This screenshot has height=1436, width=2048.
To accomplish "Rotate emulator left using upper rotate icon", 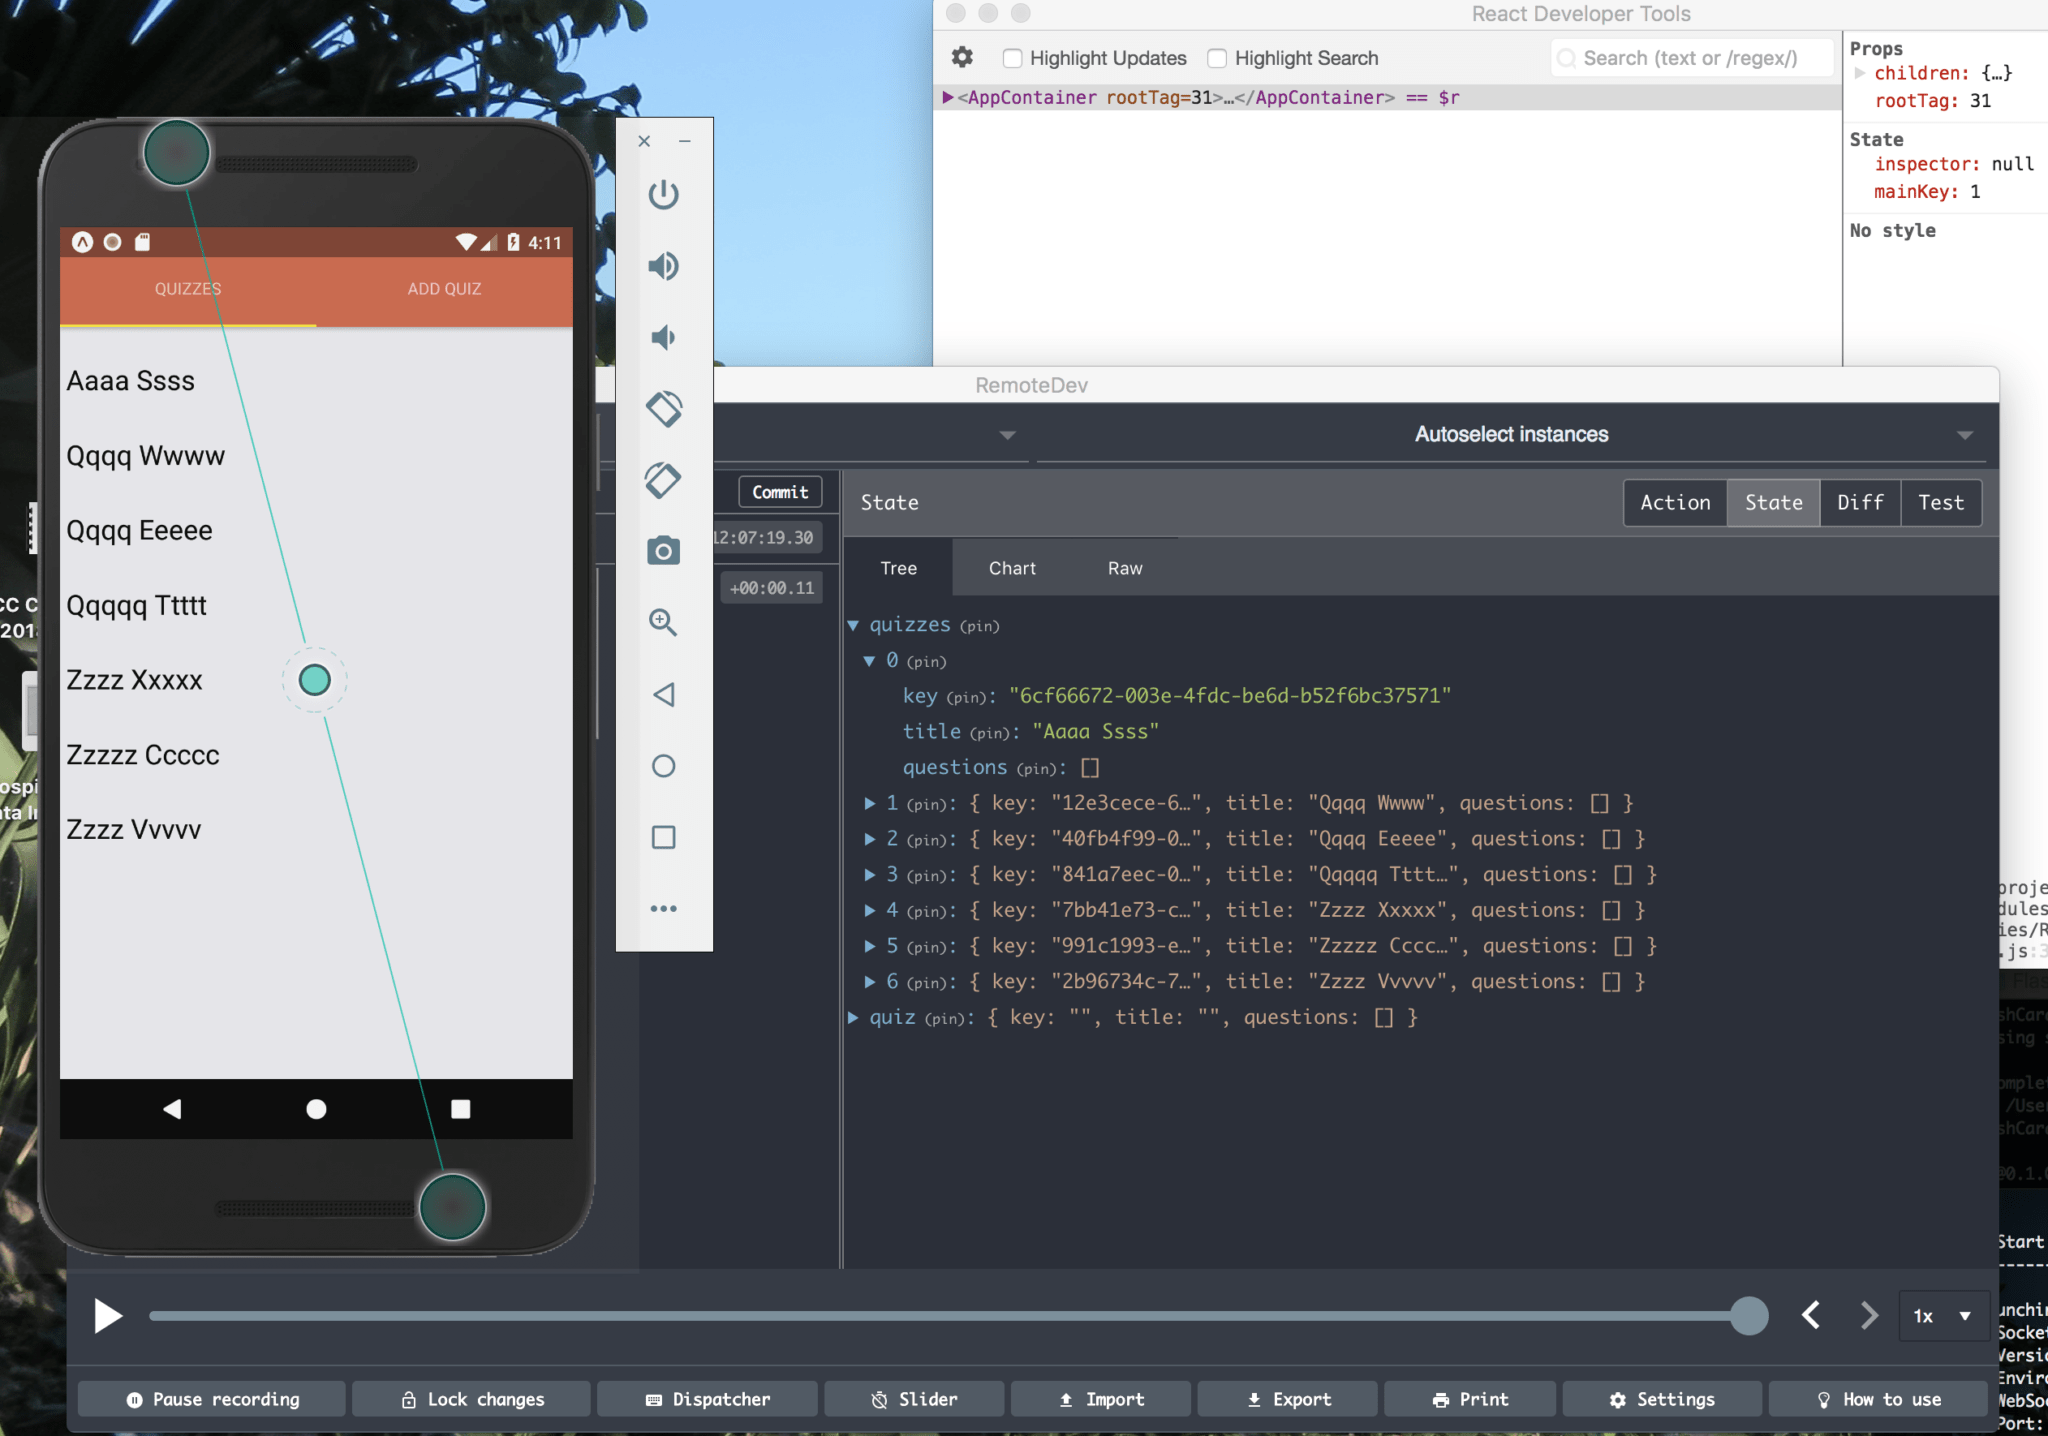I will tap(664, 408).
